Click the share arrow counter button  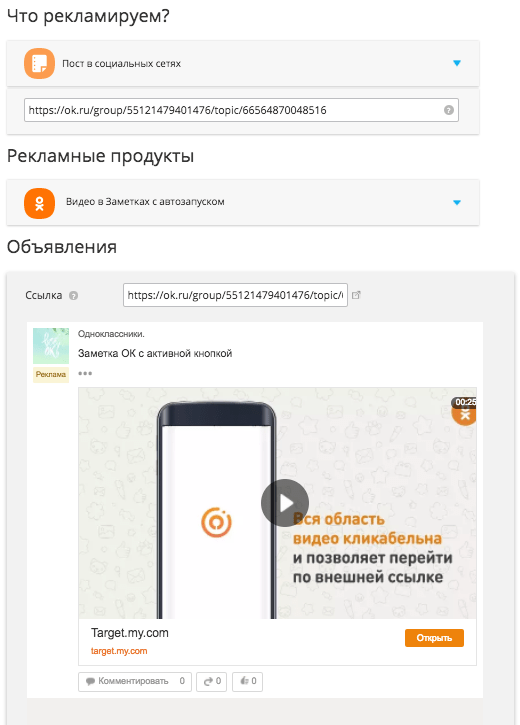click(212, 682)
